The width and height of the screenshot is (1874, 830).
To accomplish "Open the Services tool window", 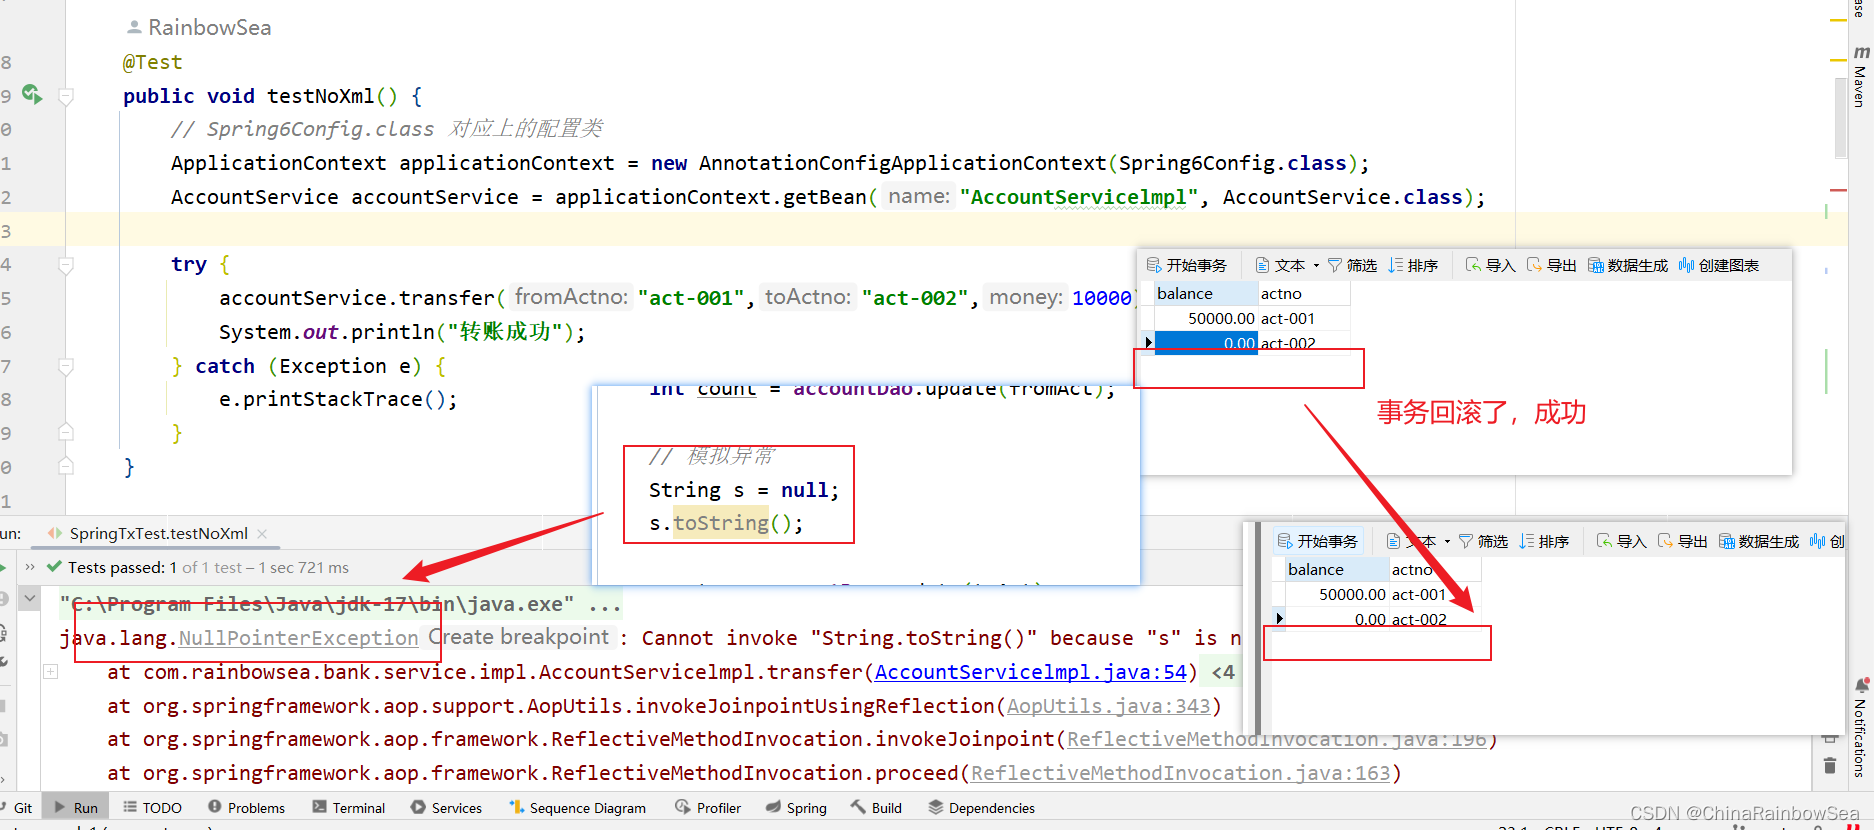I will 446,808.
